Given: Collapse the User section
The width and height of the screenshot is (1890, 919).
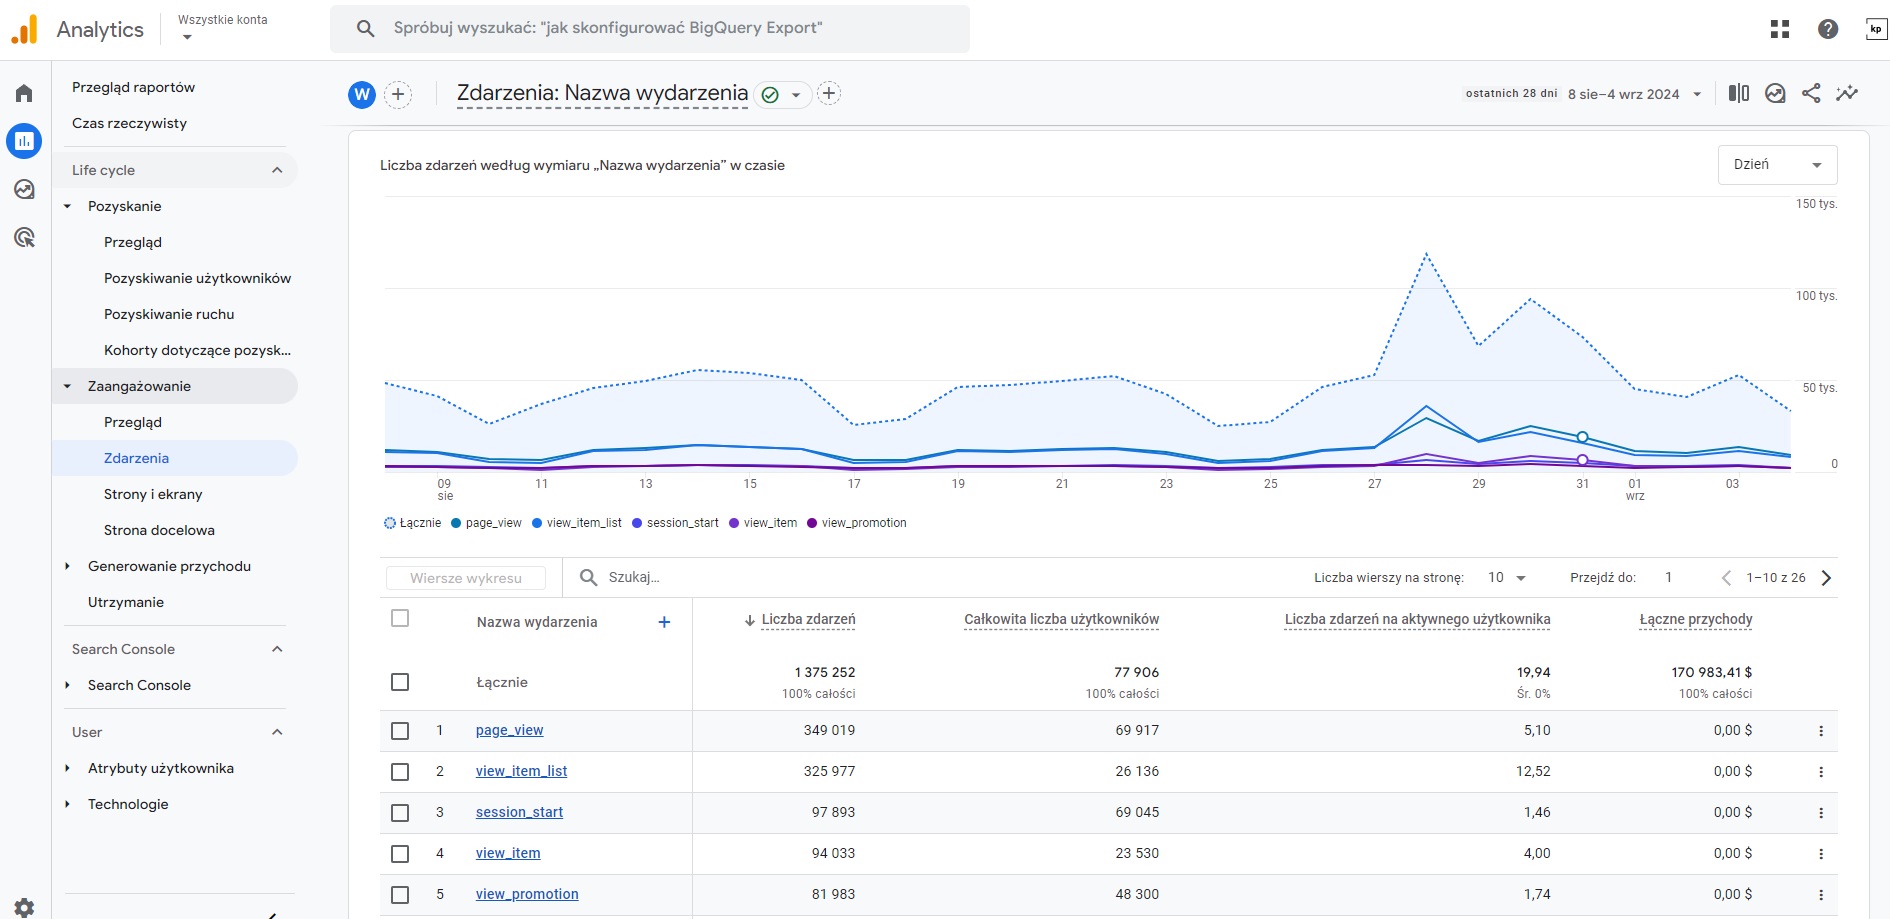Looking at the screenshot, I should point(277,732).
